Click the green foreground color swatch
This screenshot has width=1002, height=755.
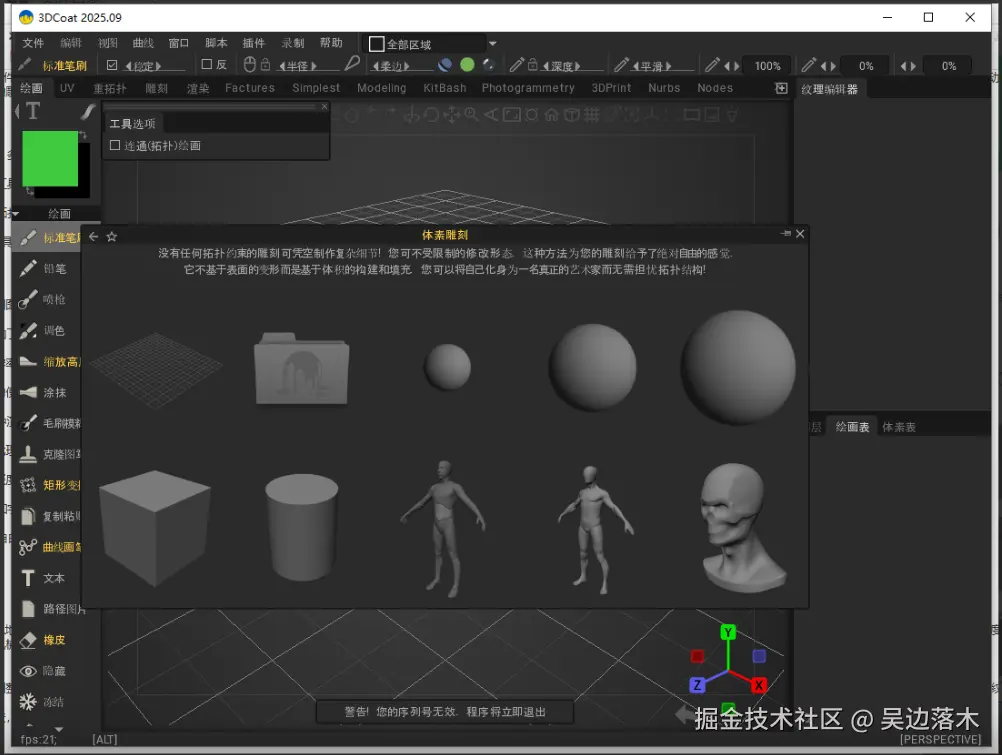coord(50,159)
